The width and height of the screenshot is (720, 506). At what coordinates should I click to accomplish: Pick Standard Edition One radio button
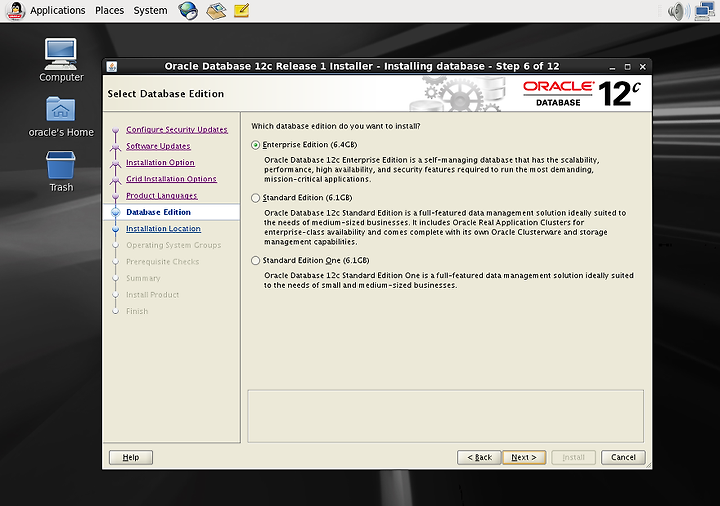[255, 260]
